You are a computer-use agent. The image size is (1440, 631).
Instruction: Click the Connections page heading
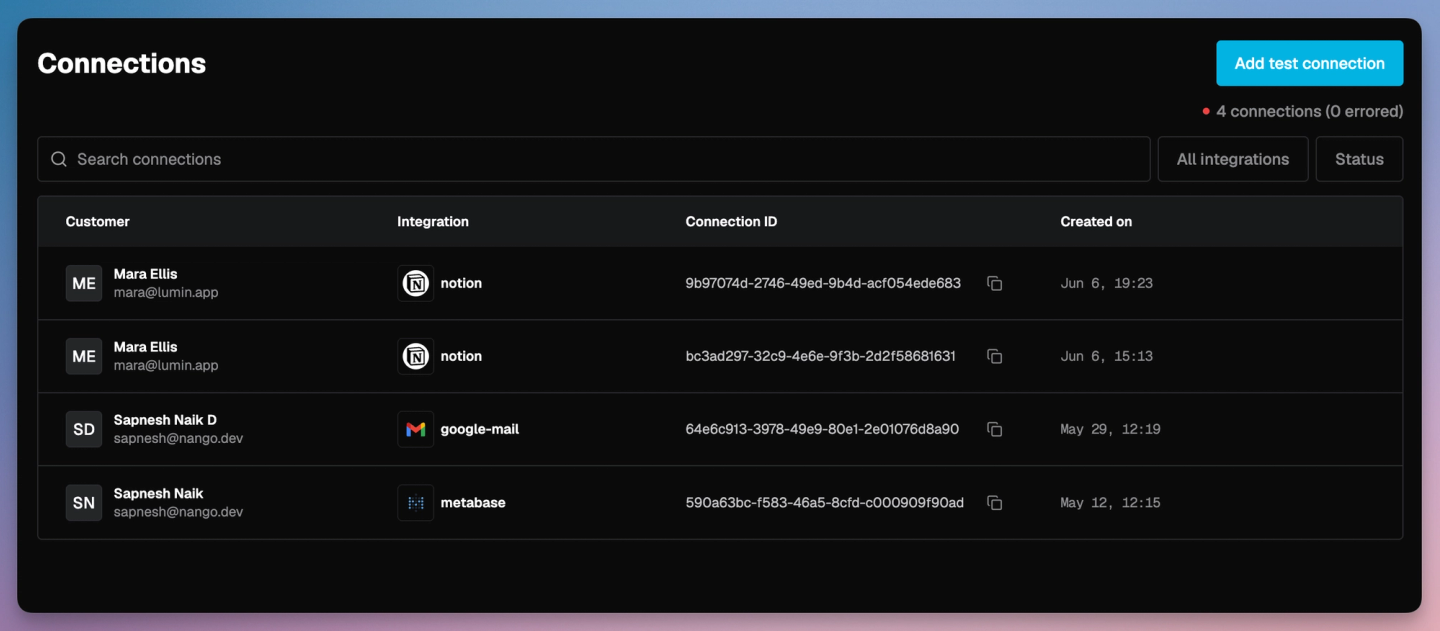122,63
